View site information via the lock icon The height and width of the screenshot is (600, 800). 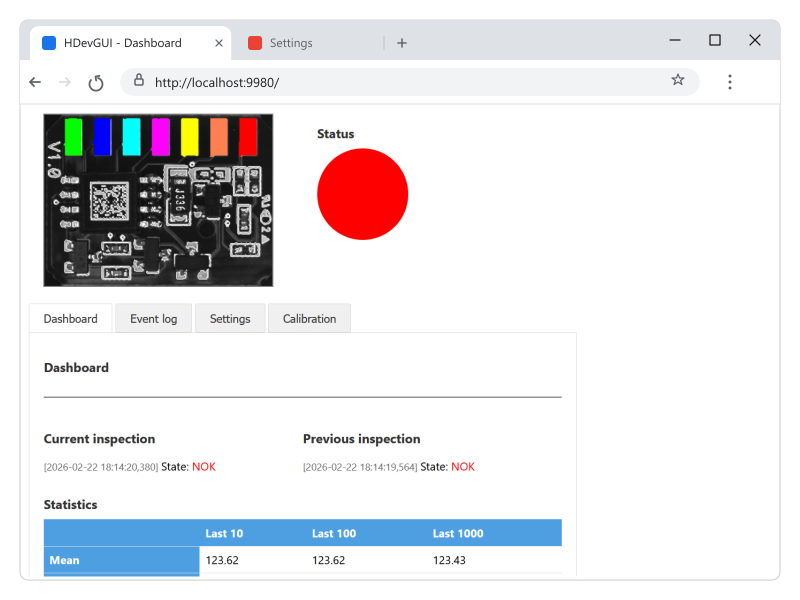click(138, 82)
